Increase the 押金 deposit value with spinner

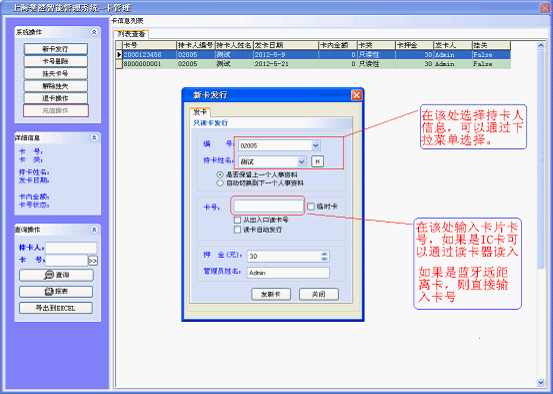pos(324,254)
